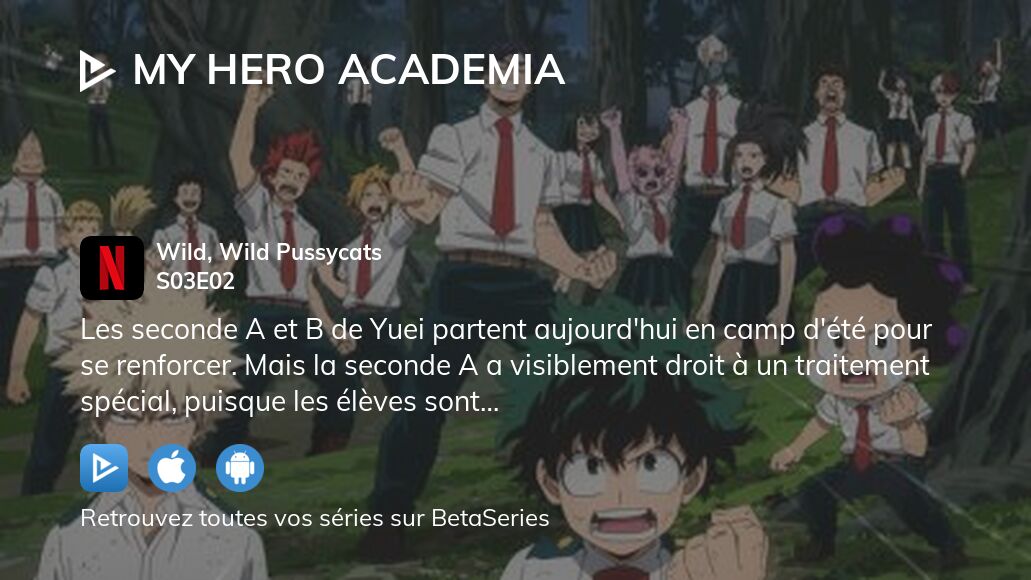Click the Android robot download icon
The image size is (1031, 580).
coord(240,468)
